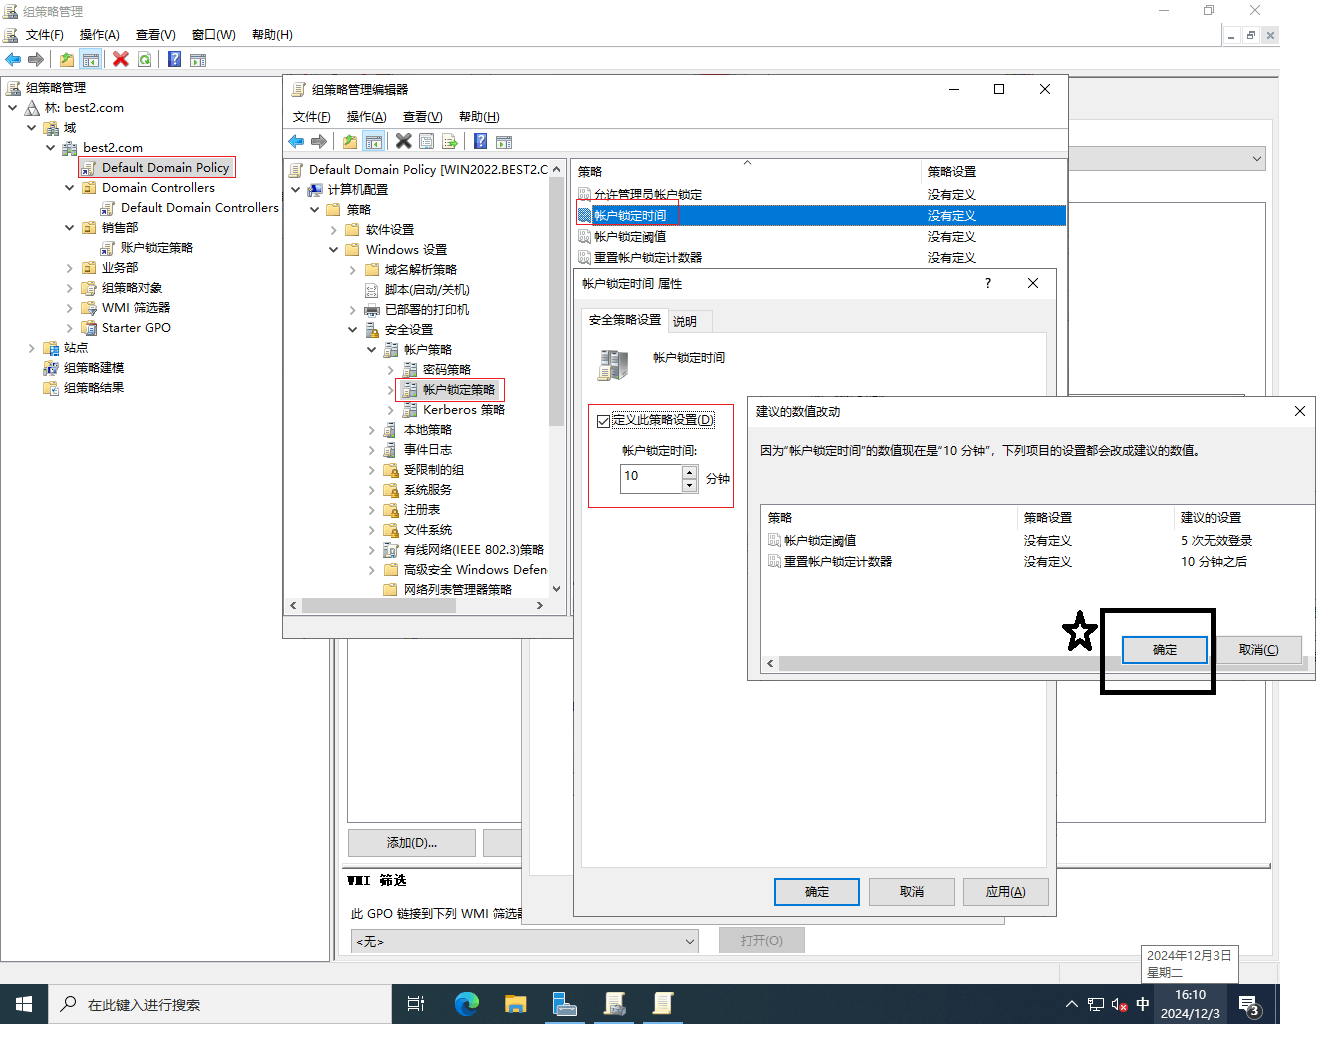Click the taskbar search box
This screenshot has width=1333, height=1054.
[220, 1004]
